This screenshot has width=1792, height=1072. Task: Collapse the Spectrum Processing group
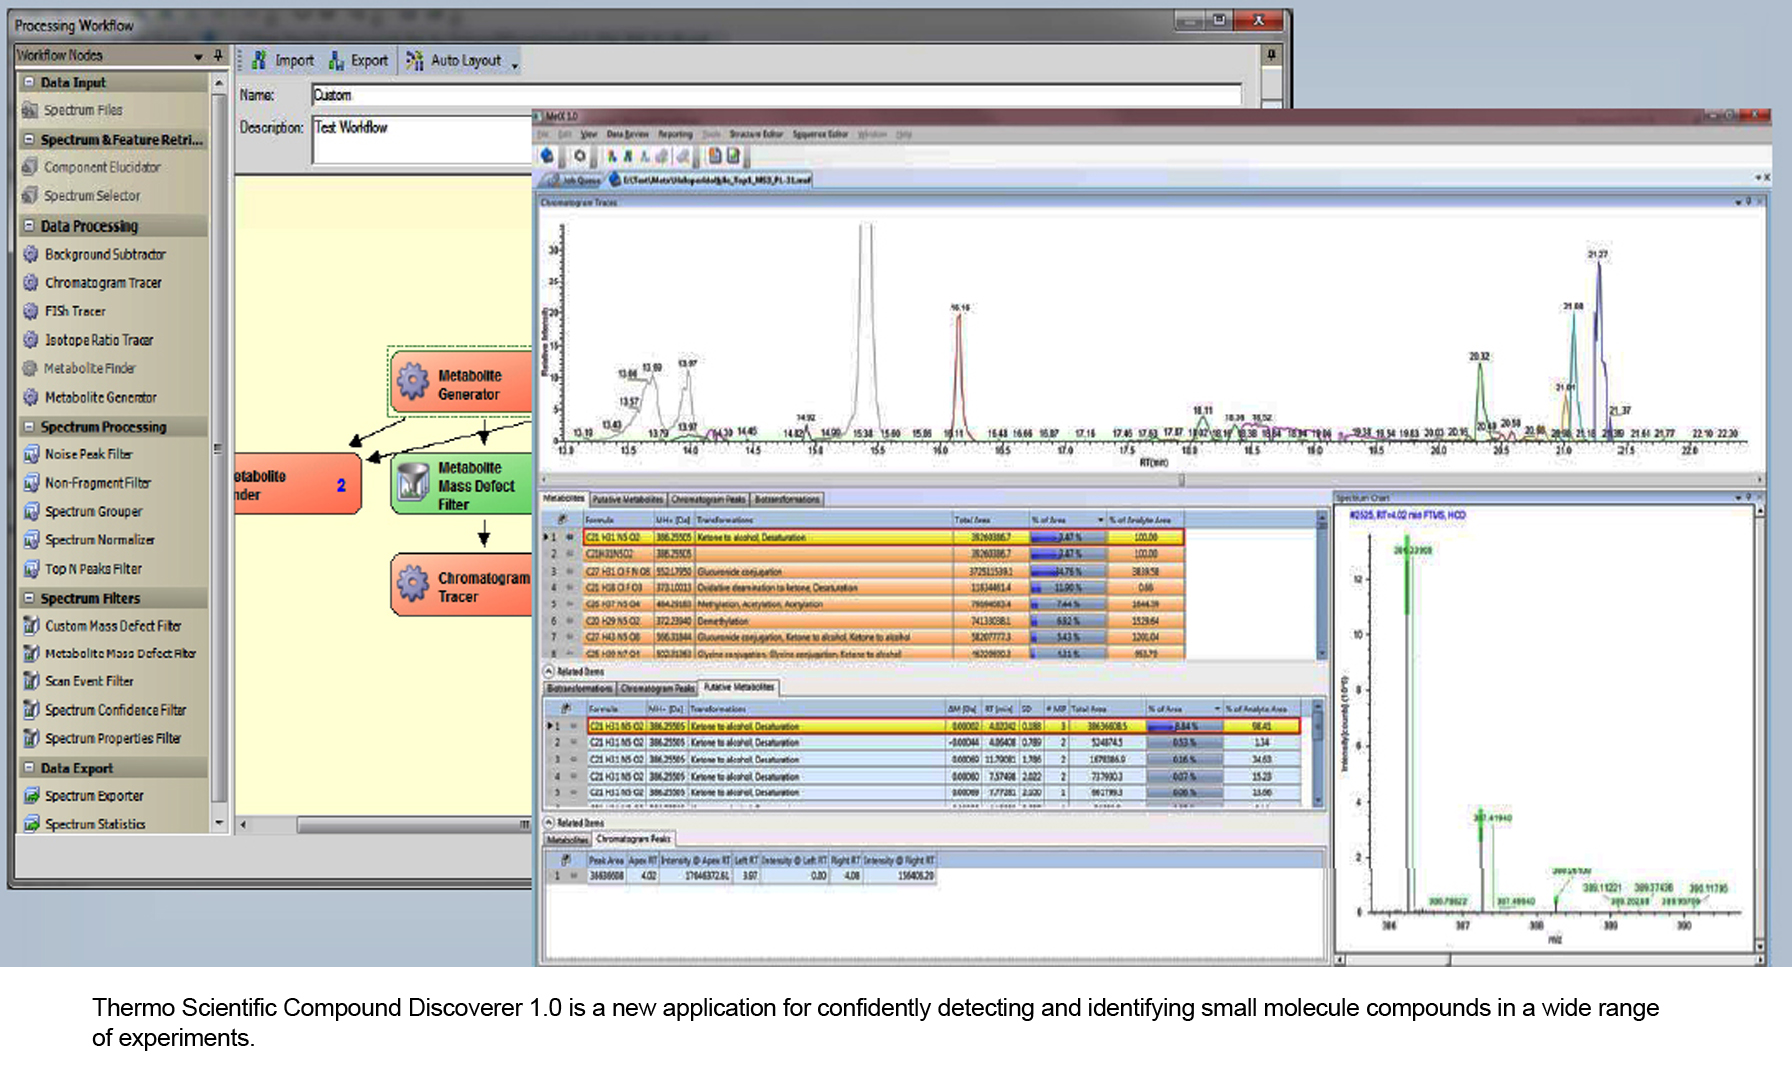click(29, 427)
